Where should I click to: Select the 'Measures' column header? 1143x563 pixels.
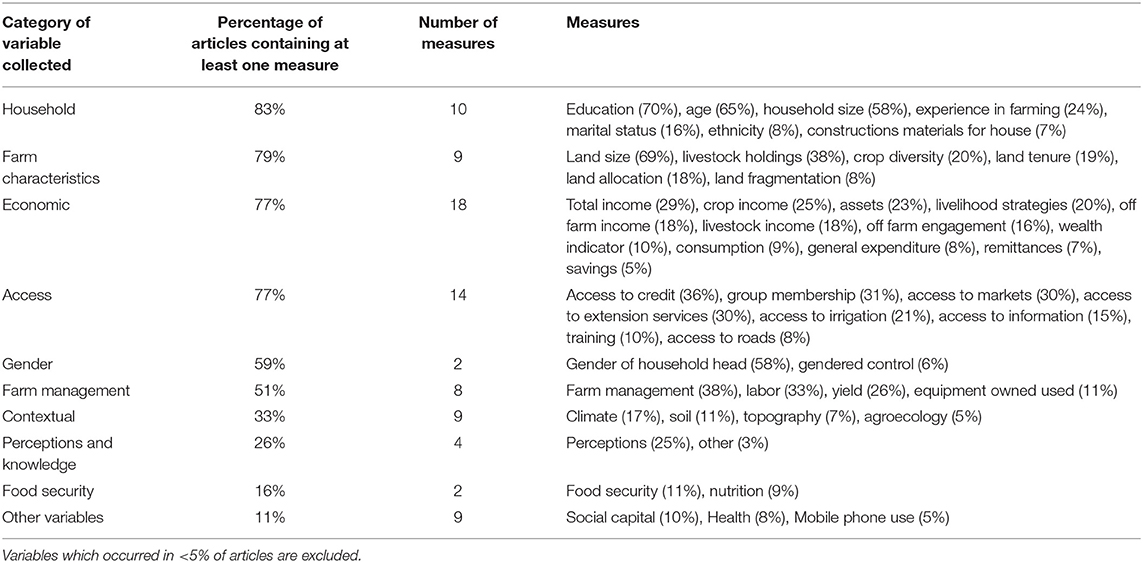click(x=599, y=20)
